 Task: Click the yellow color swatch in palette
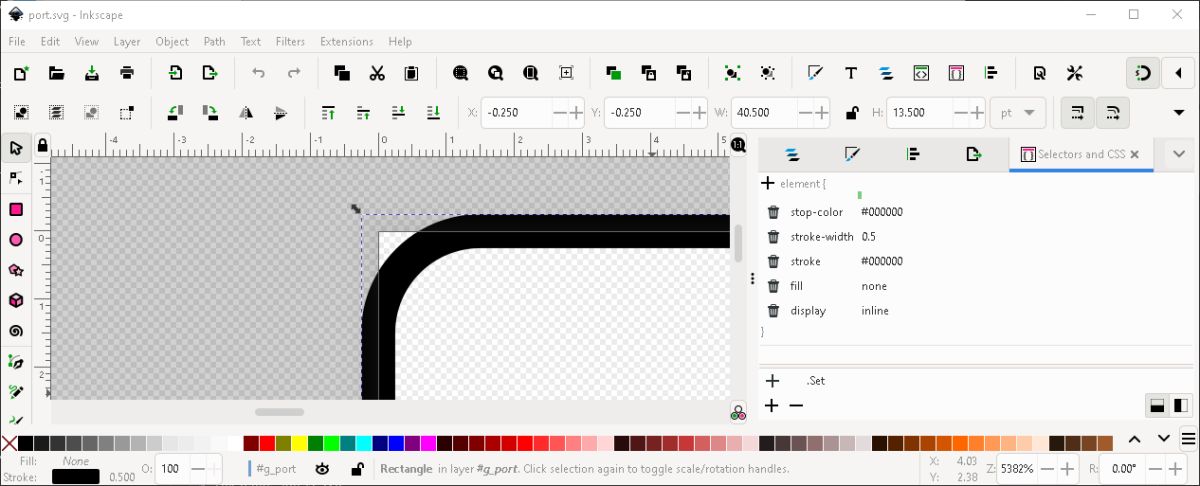tap(299, 443)
